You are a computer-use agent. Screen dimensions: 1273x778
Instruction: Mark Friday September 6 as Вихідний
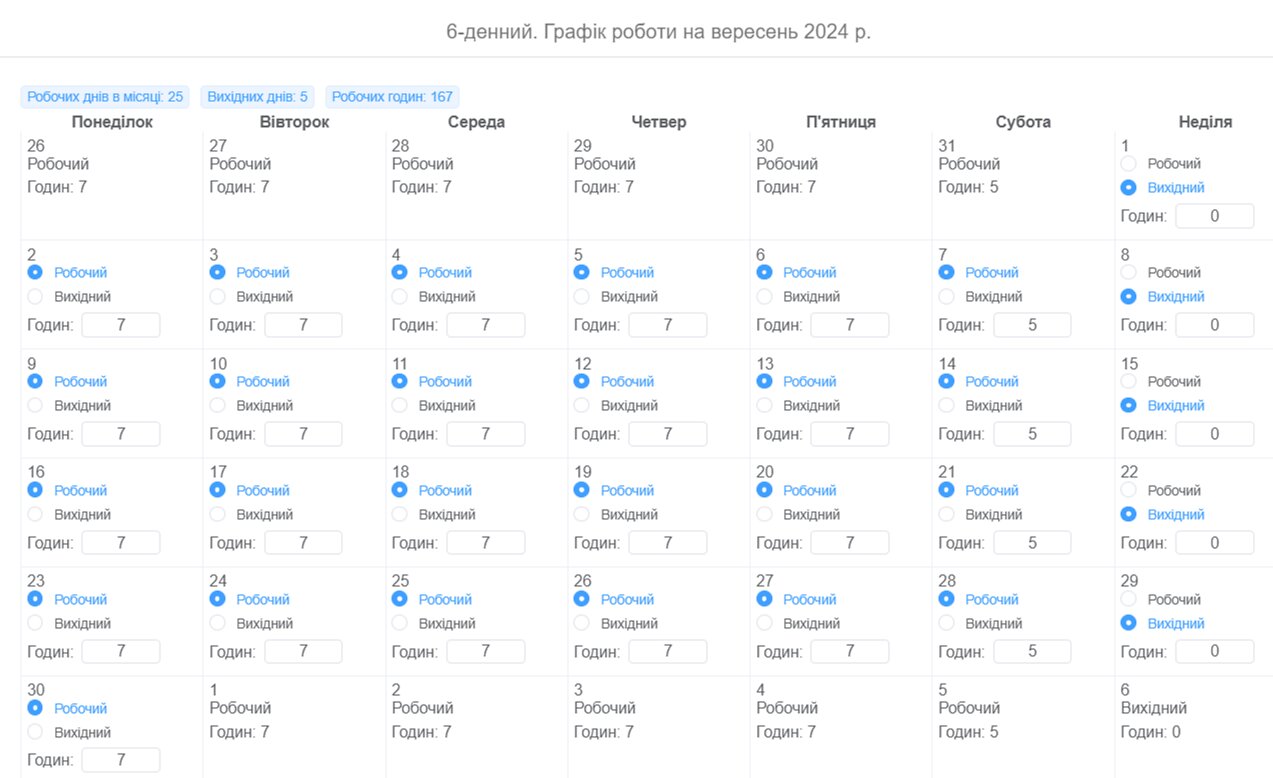[764, 296]
